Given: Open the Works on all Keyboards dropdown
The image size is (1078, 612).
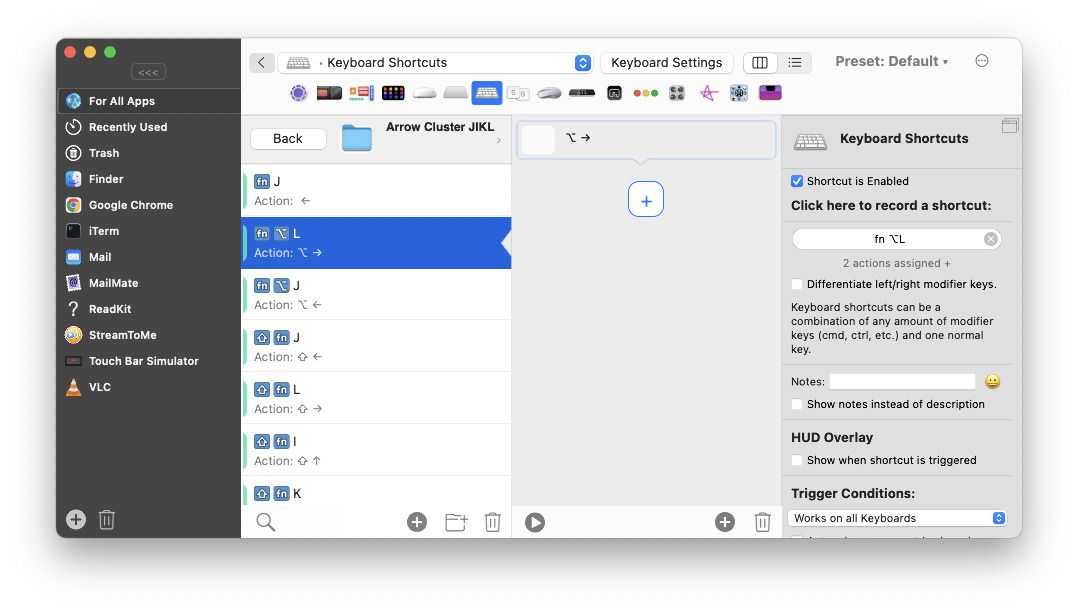Looking at the screenshot, I should [x=896, y=518].
